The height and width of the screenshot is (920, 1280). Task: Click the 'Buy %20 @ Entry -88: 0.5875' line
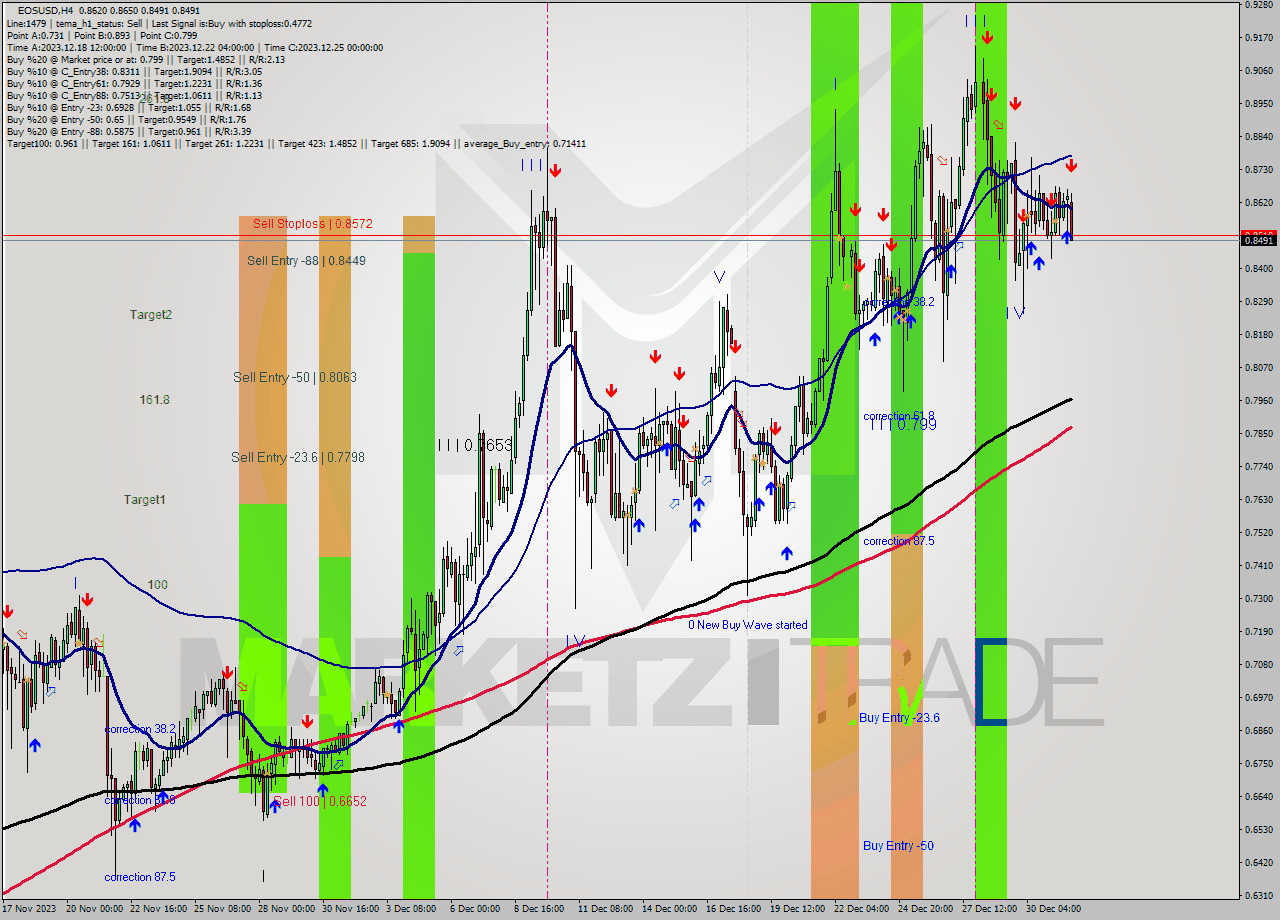(x=129, y=131)
